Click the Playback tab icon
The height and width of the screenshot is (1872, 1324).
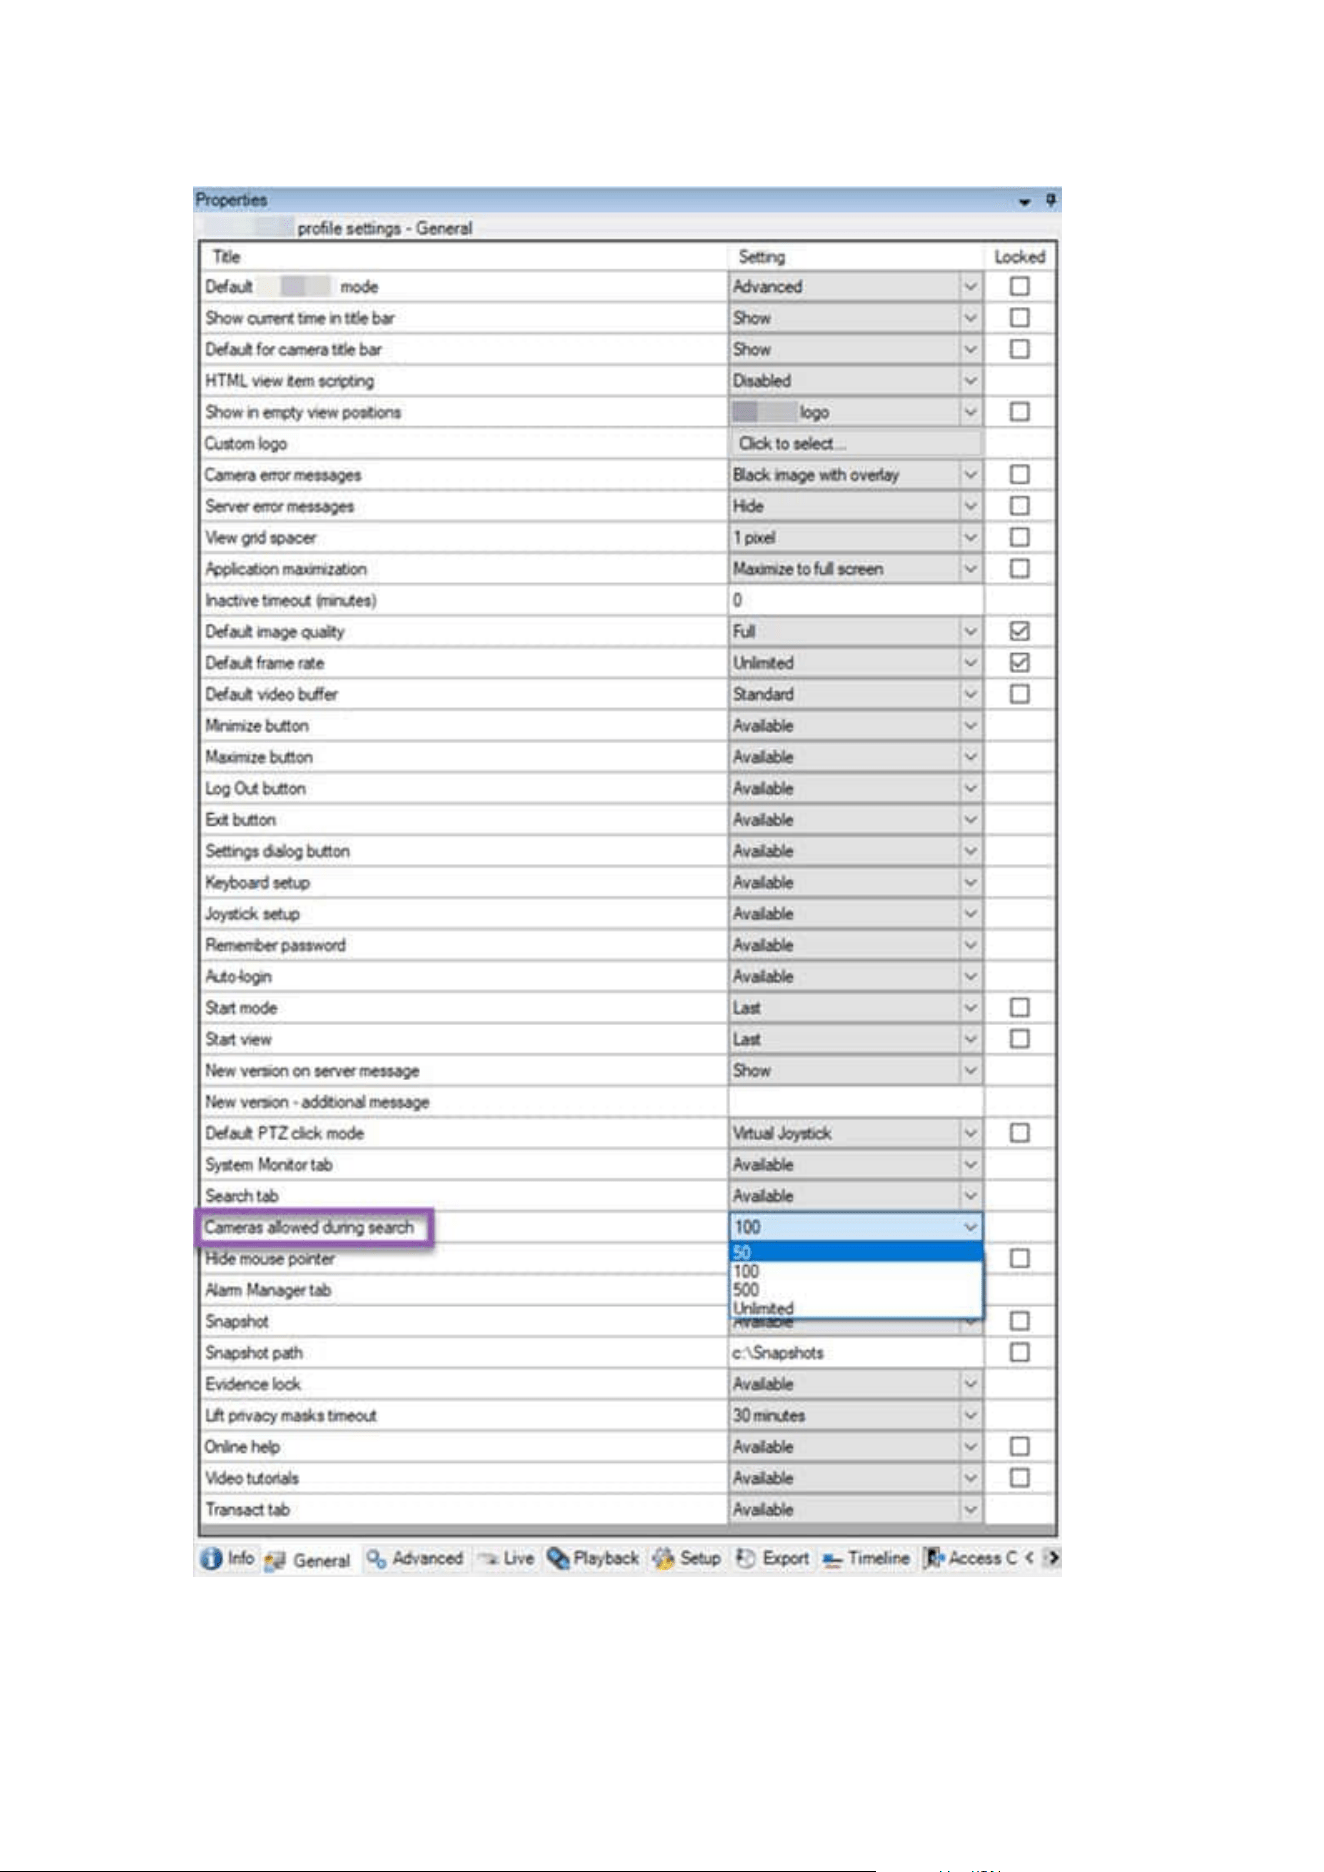(558, 1559)
